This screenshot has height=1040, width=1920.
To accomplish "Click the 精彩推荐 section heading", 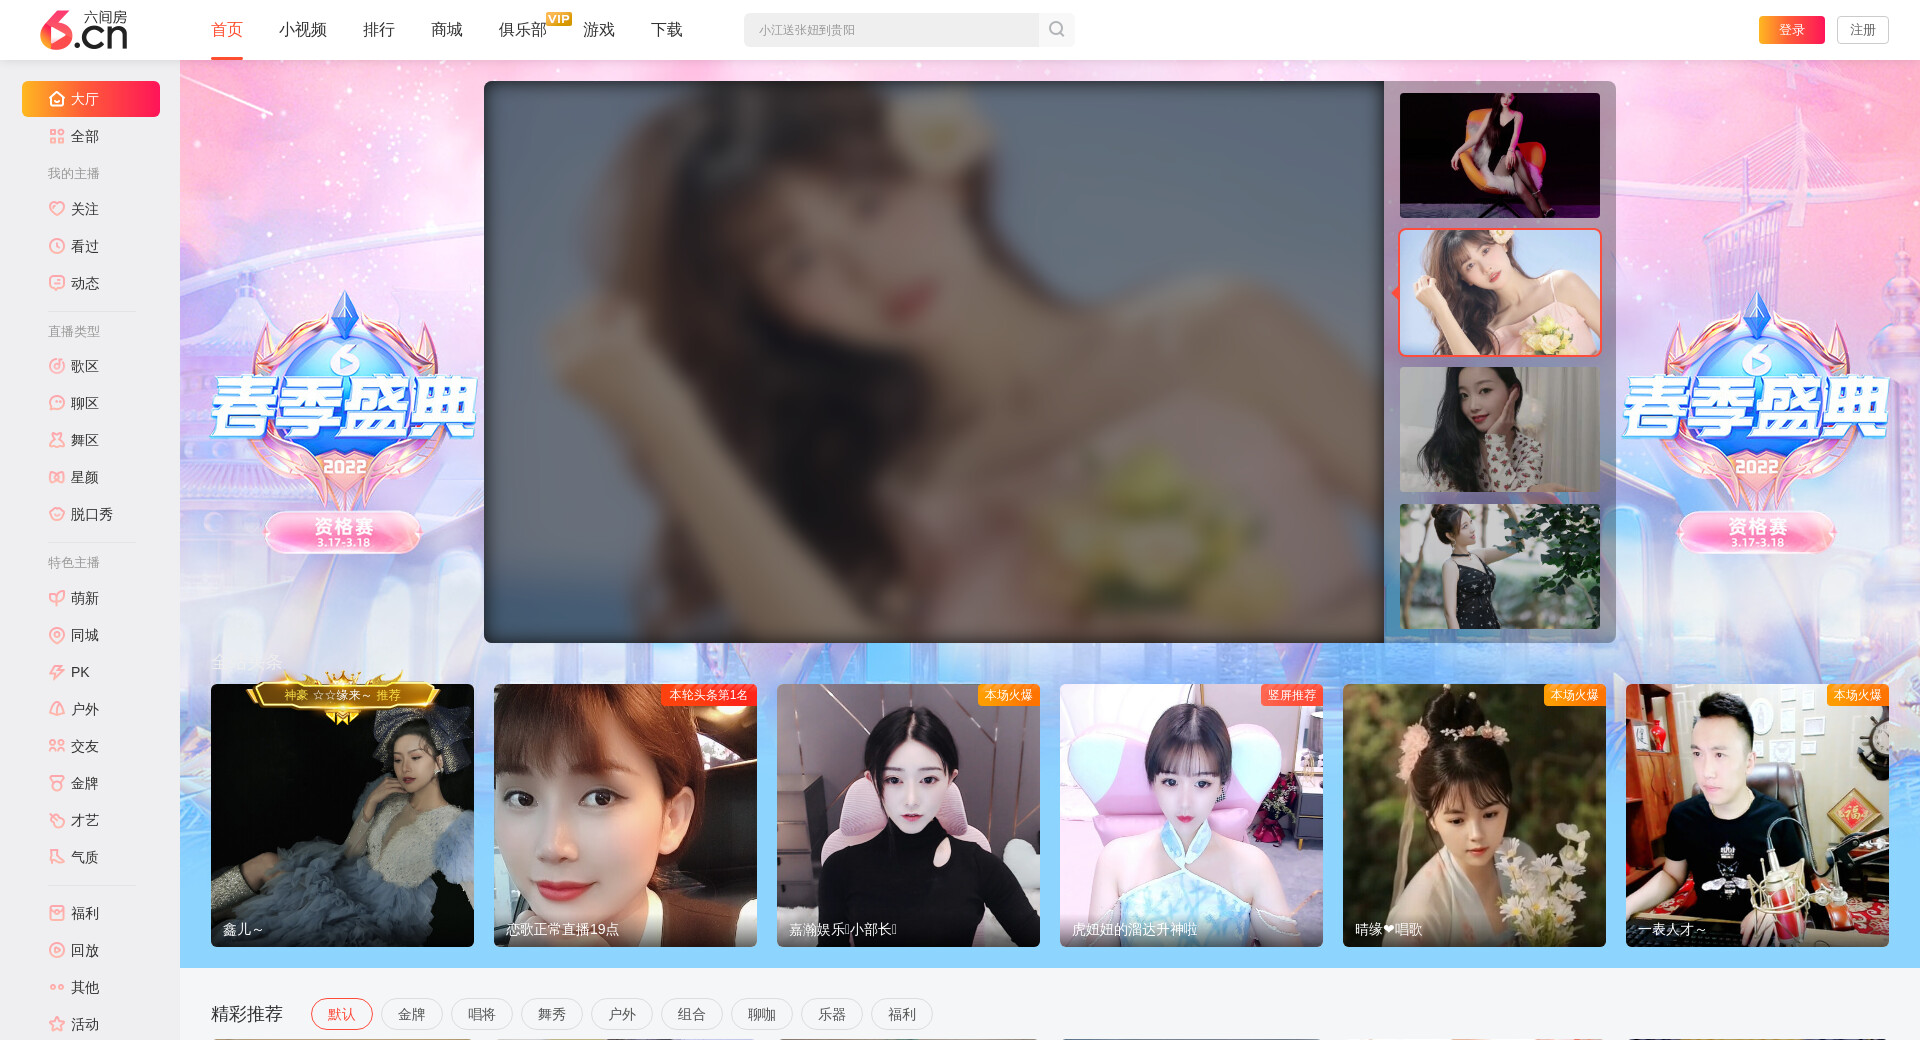I will click(x=247, y=1014).
